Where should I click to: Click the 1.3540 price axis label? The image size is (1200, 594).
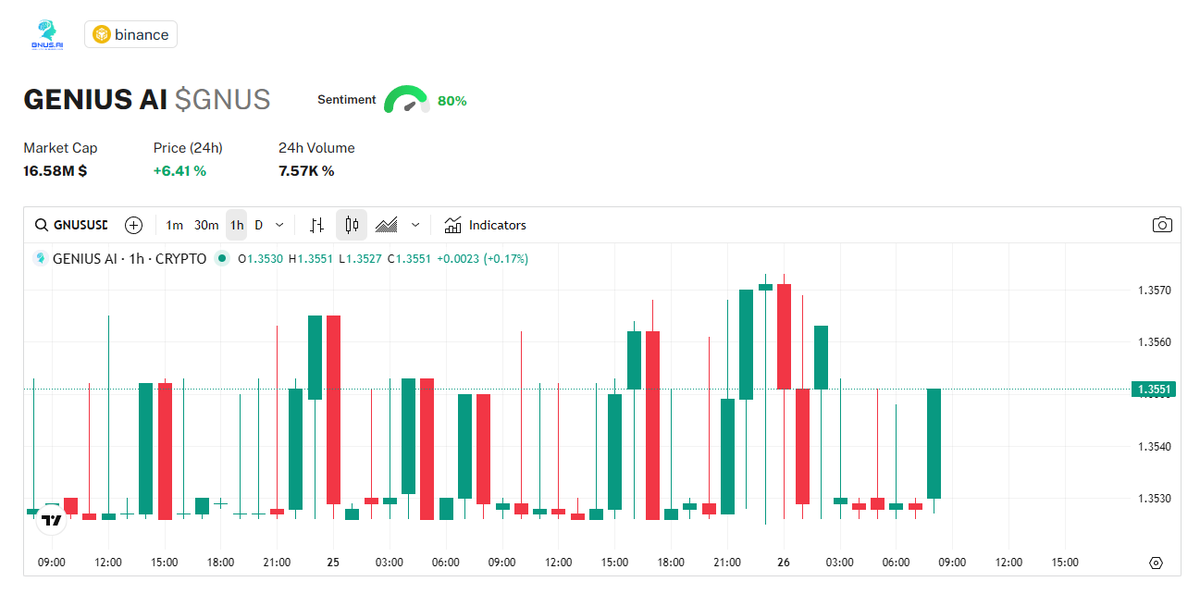[1154, 446]
